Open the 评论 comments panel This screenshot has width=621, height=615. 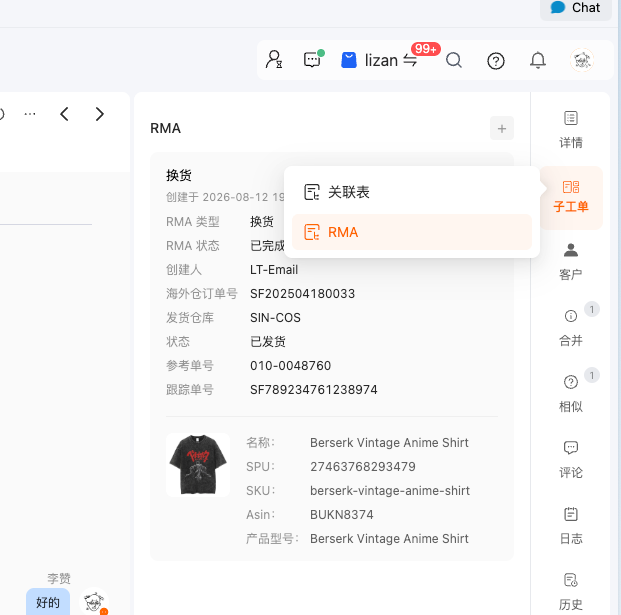pos(571,459)
